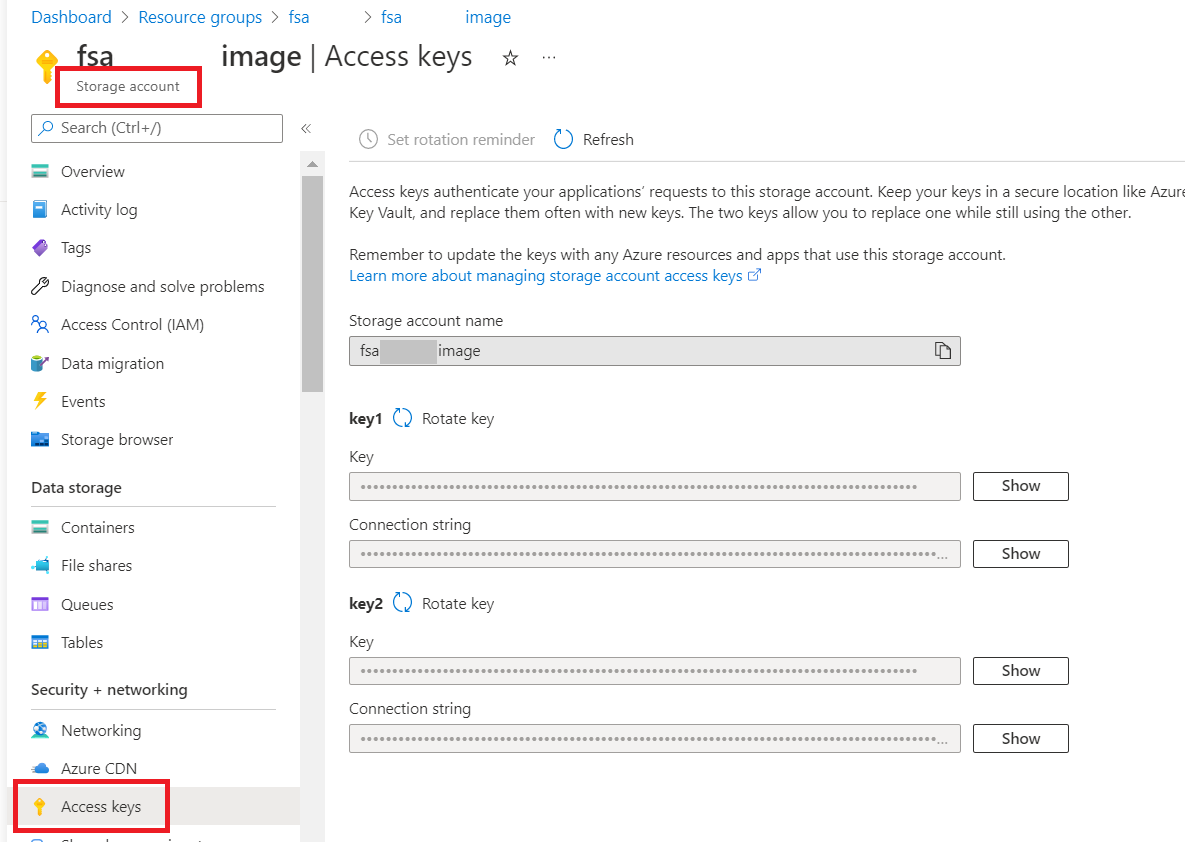Click the Events lightning bolt icon
Viewport: 1185px width, 842px height.
40,402
